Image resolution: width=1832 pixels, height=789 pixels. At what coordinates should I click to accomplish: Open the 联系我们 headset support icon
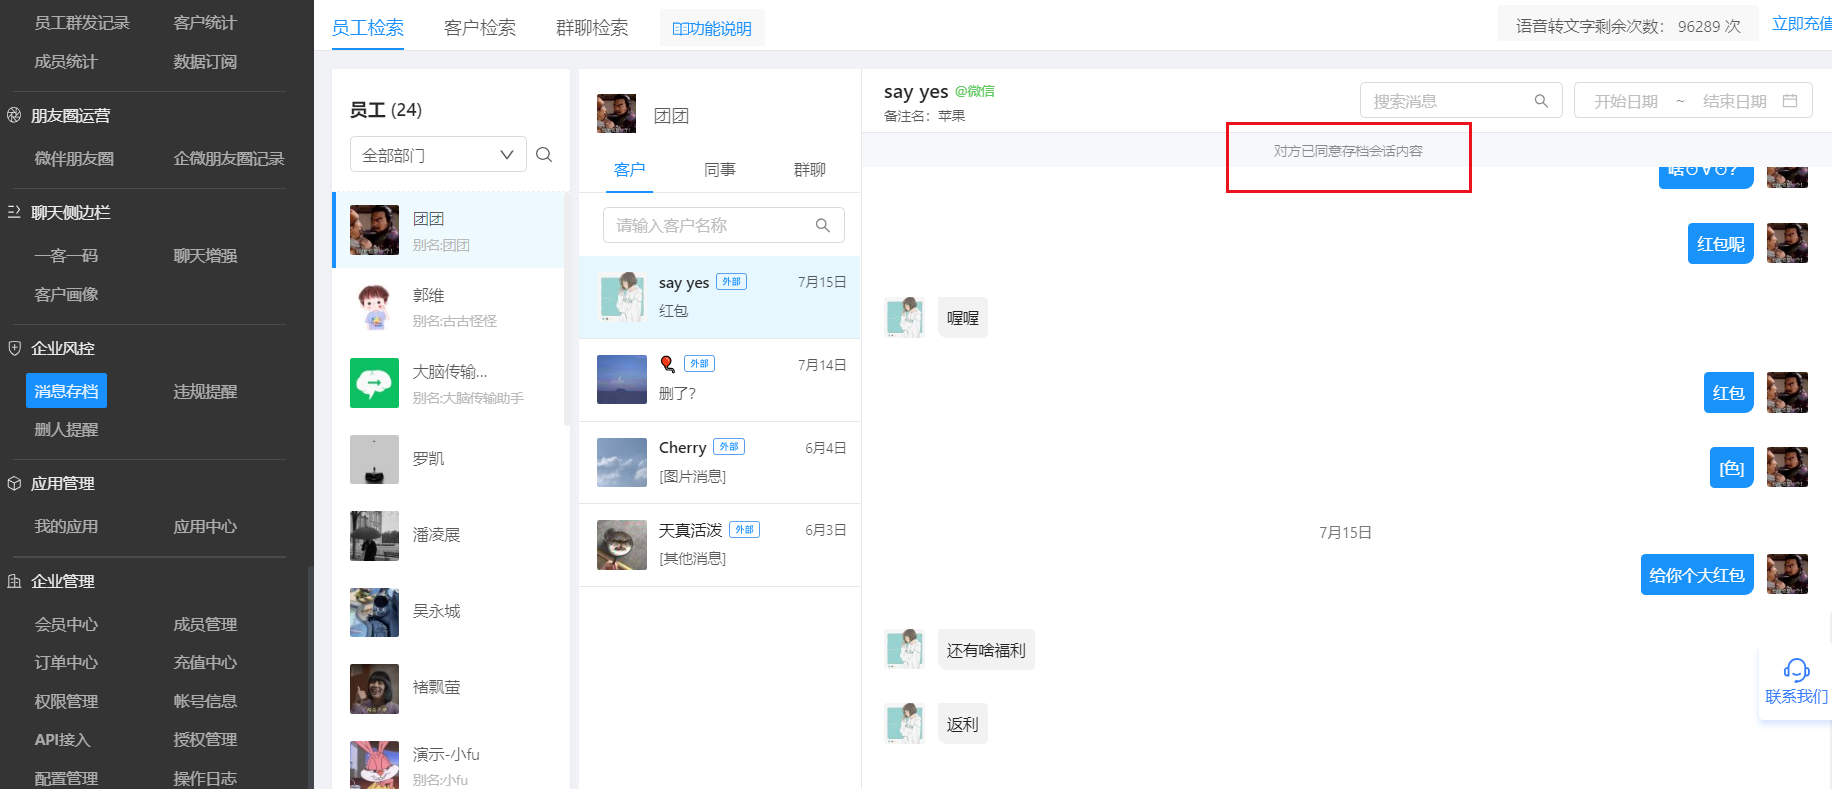1796,670
